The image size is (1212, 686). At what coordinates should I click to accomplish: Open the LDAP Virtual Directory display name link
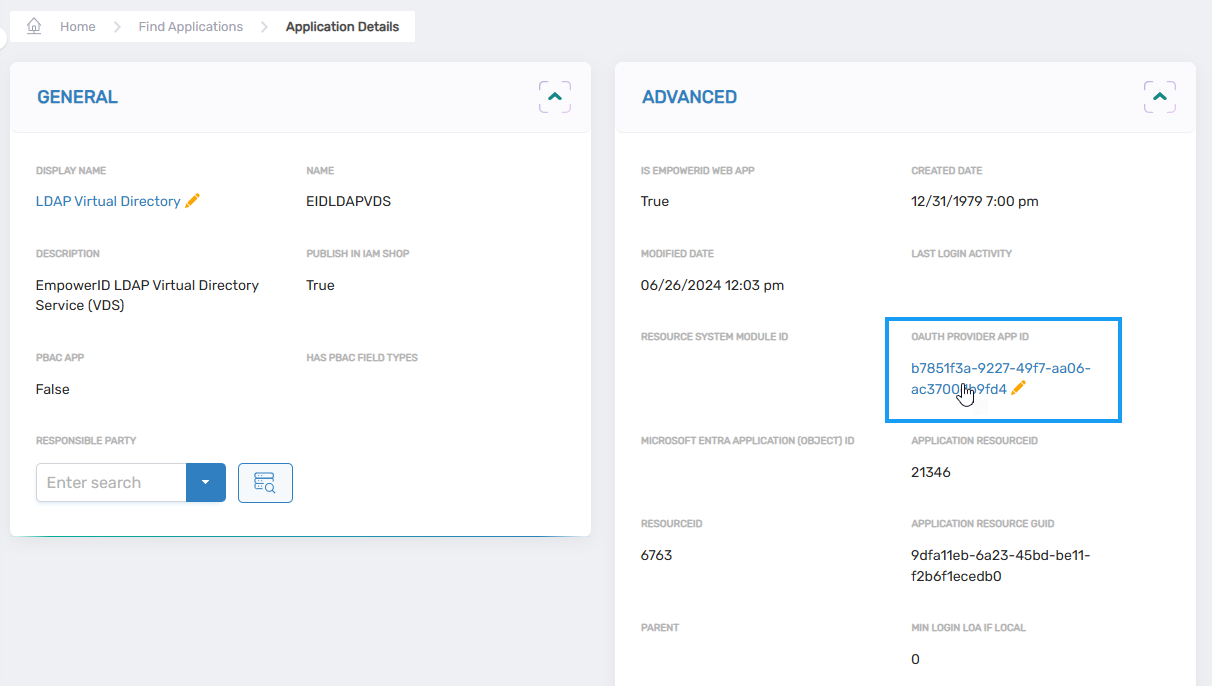108,201
